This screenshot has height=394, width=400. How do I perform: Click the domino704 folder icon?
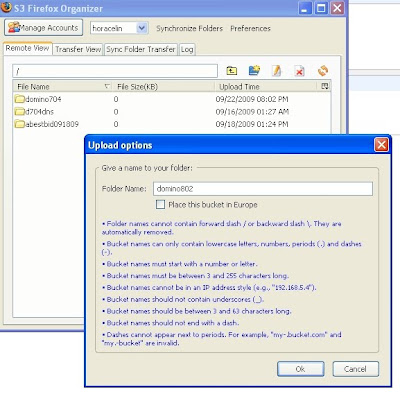pos(20,99)
